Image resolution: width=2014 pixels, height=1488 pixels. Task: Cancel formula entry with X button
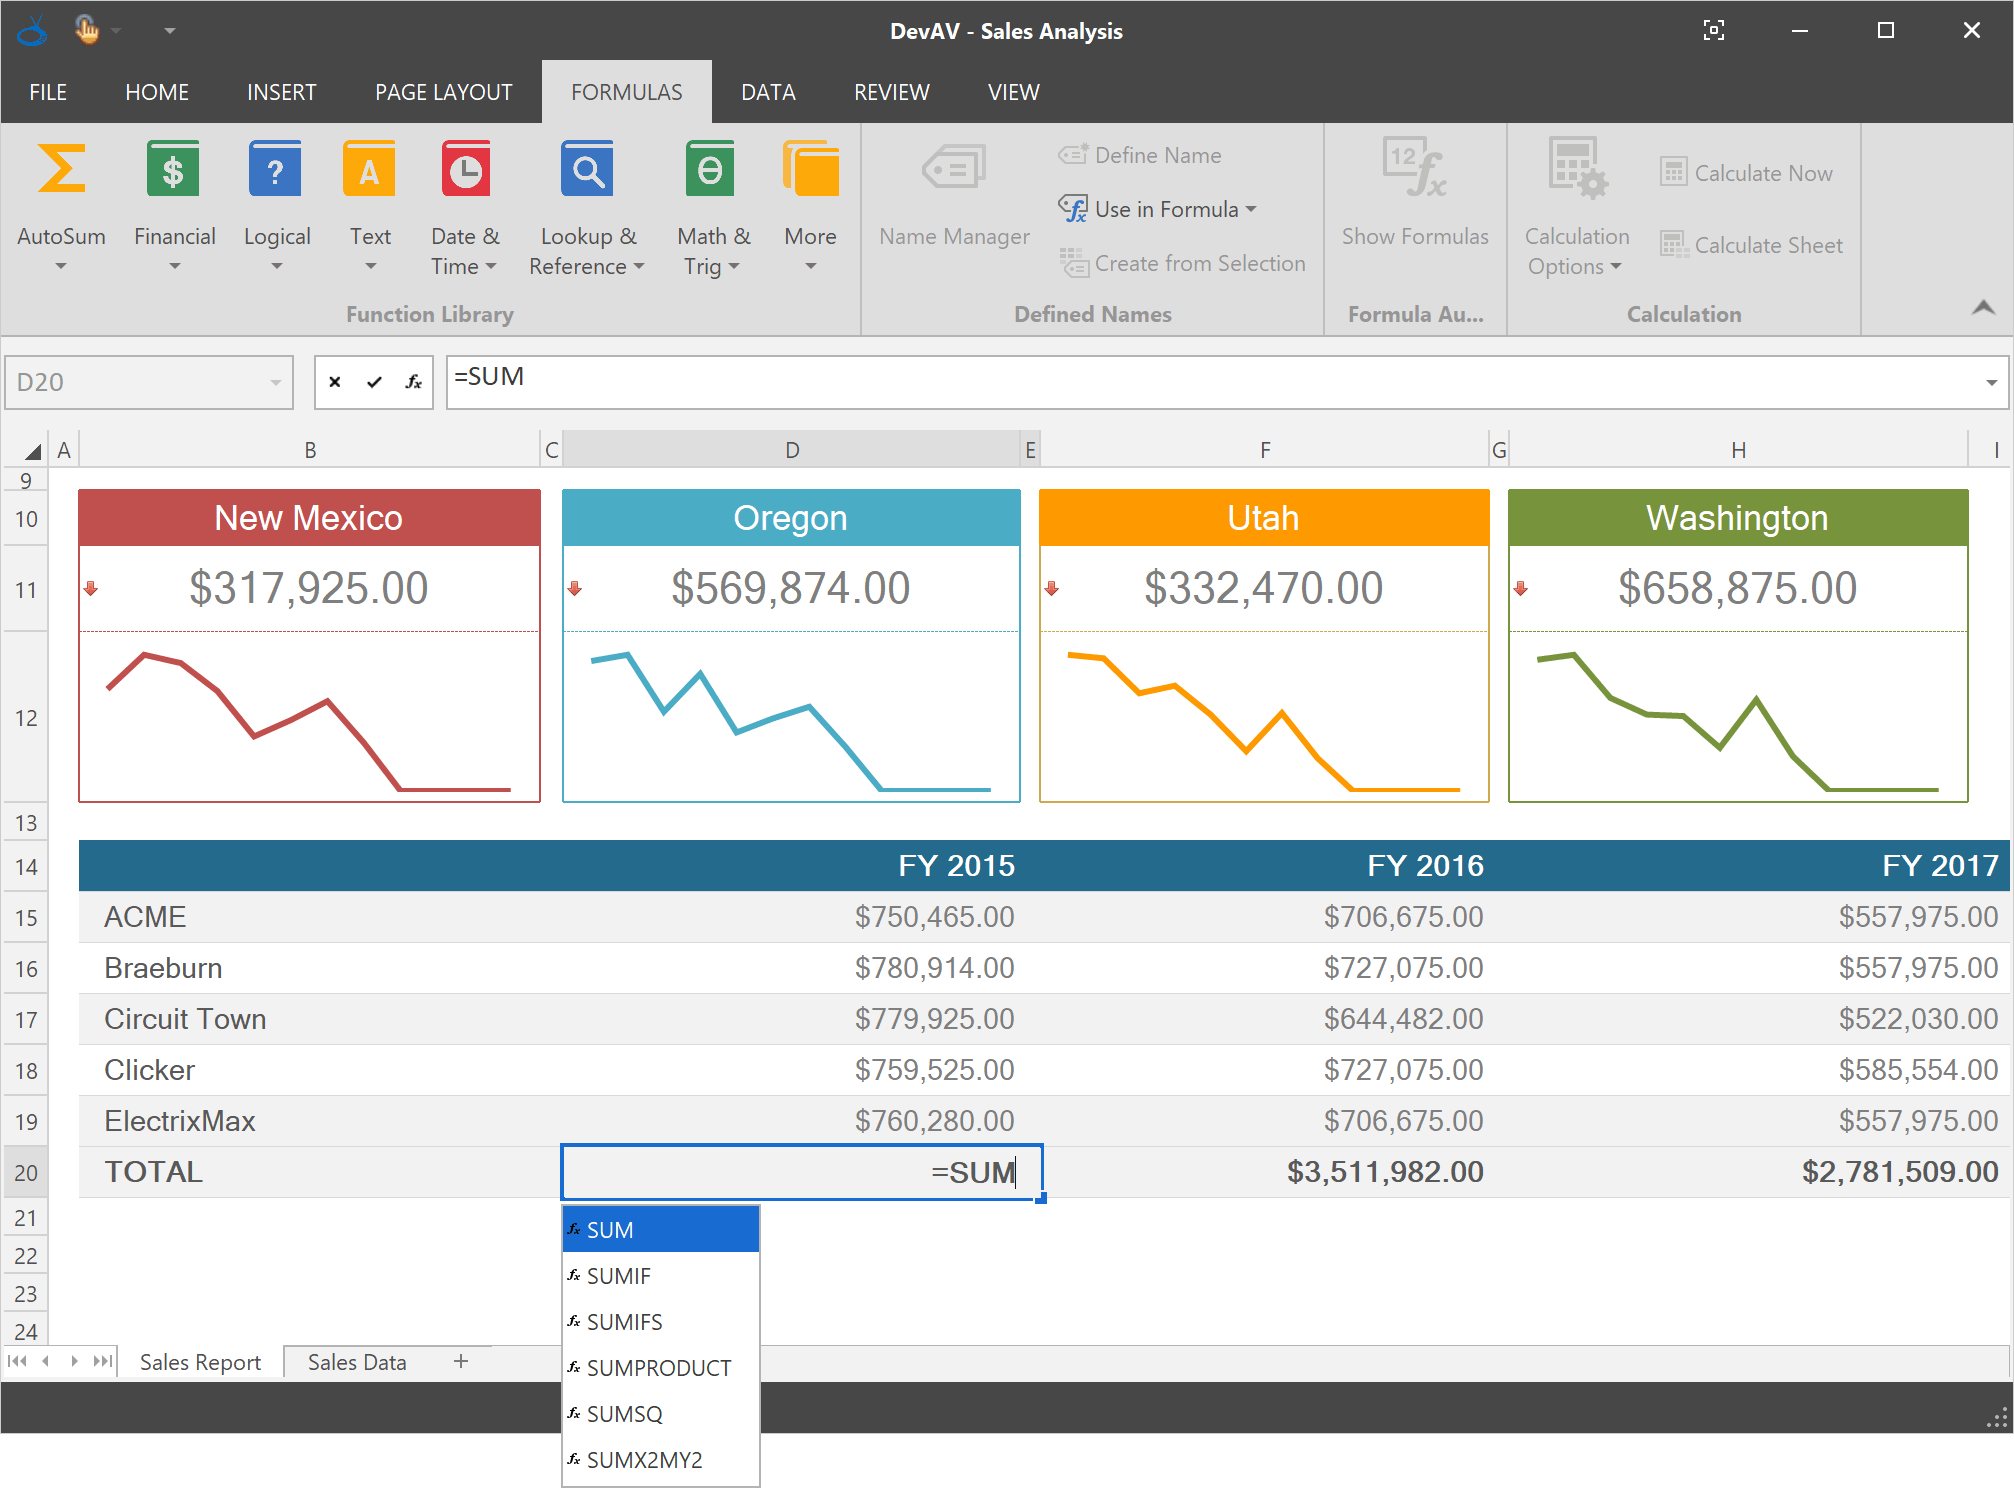[x=335, y=382]
